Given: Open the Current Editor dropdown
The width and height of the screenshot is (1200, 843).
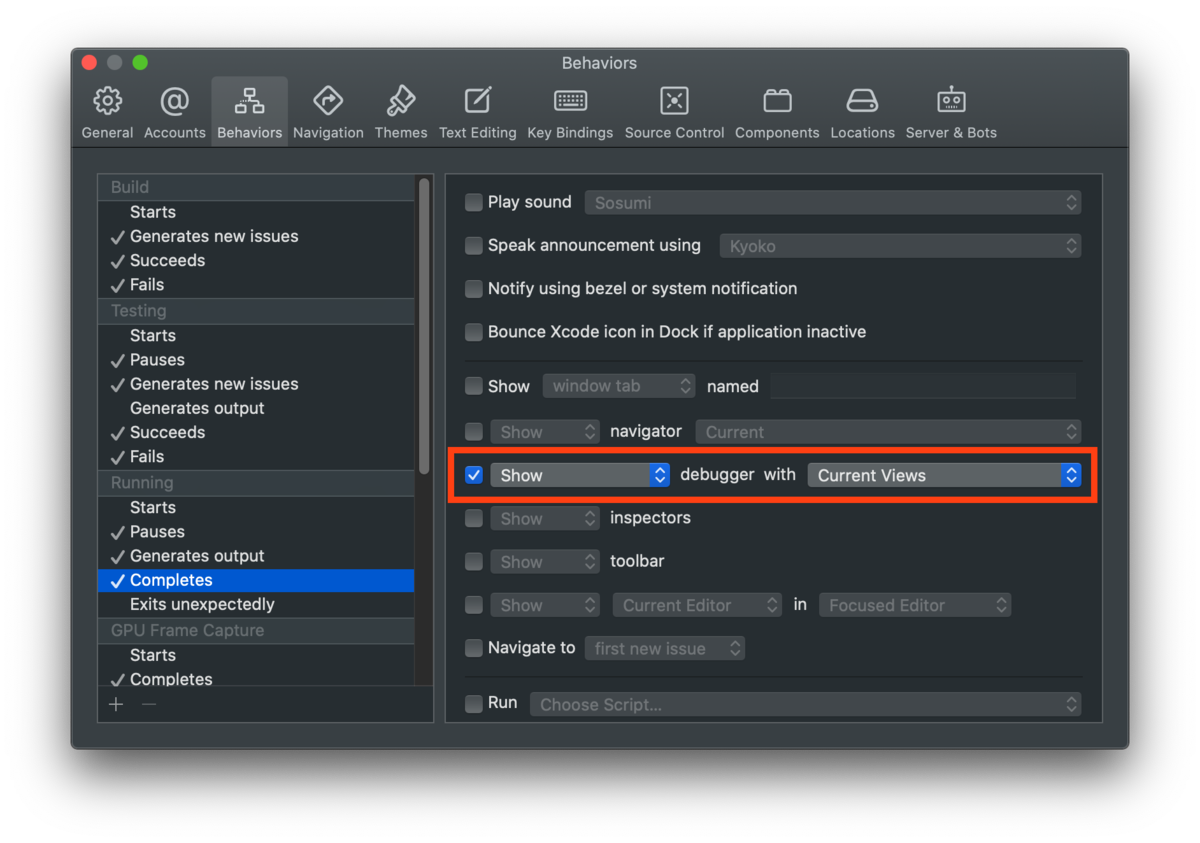Looking at the screenshot, I should [697, 605].
